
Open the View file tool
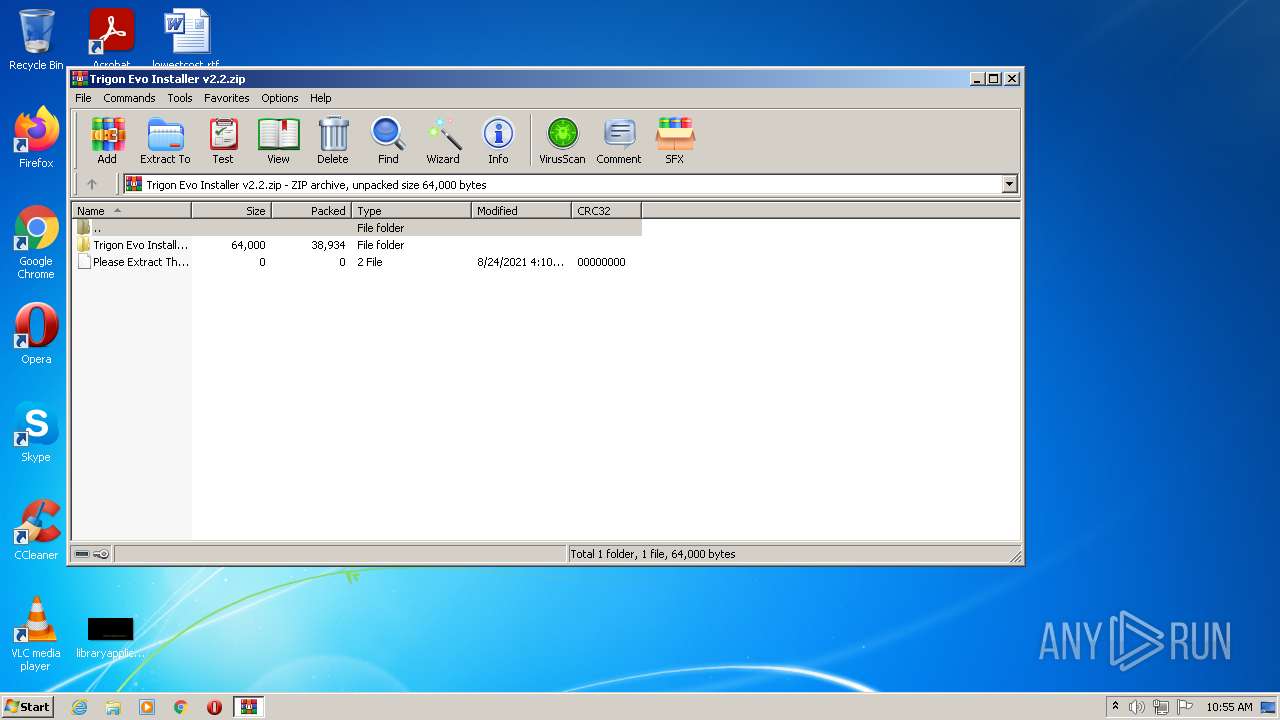[x=278, y=141]
